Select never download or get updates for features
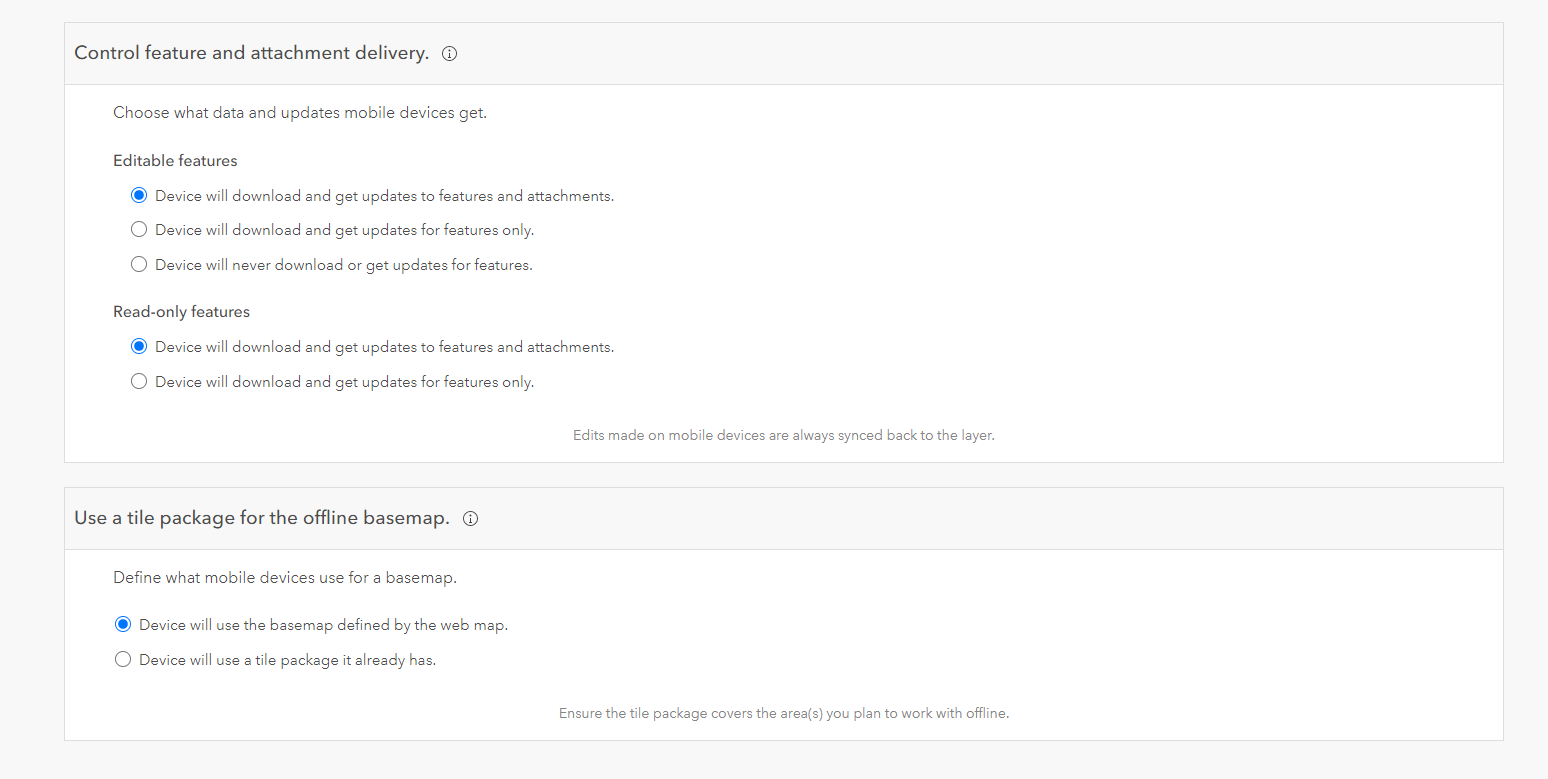Viewport: 1548px width, 779px height. point(139,264)
